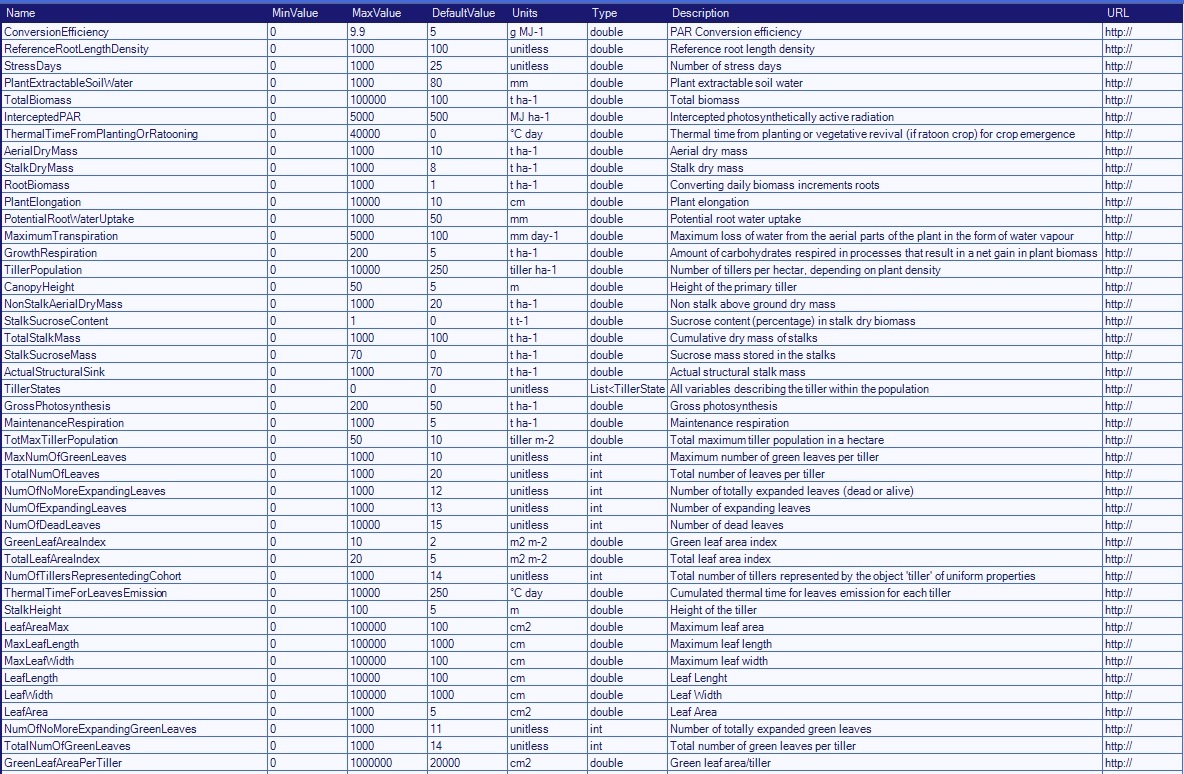Click the 'Green leaf area/tiller' description
Image resolution: width=1184 pixels, height=774 pixels.
click(x=884, y=763)
